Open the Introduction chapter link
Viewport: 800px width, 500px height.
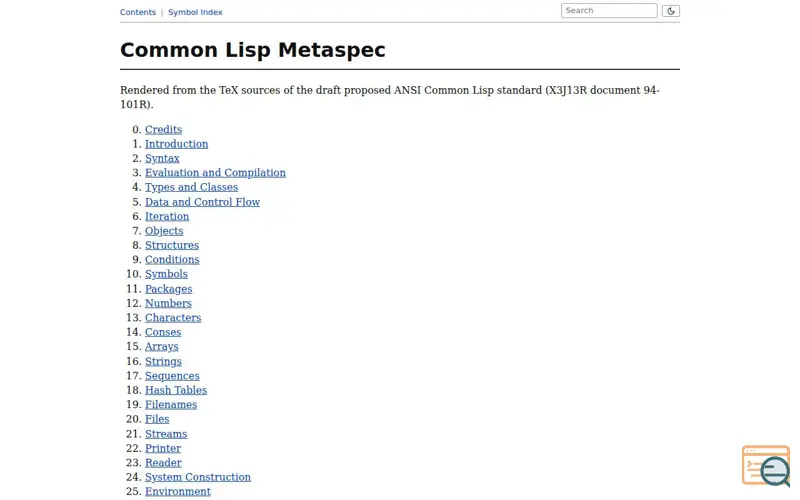[x=177, y=144]
